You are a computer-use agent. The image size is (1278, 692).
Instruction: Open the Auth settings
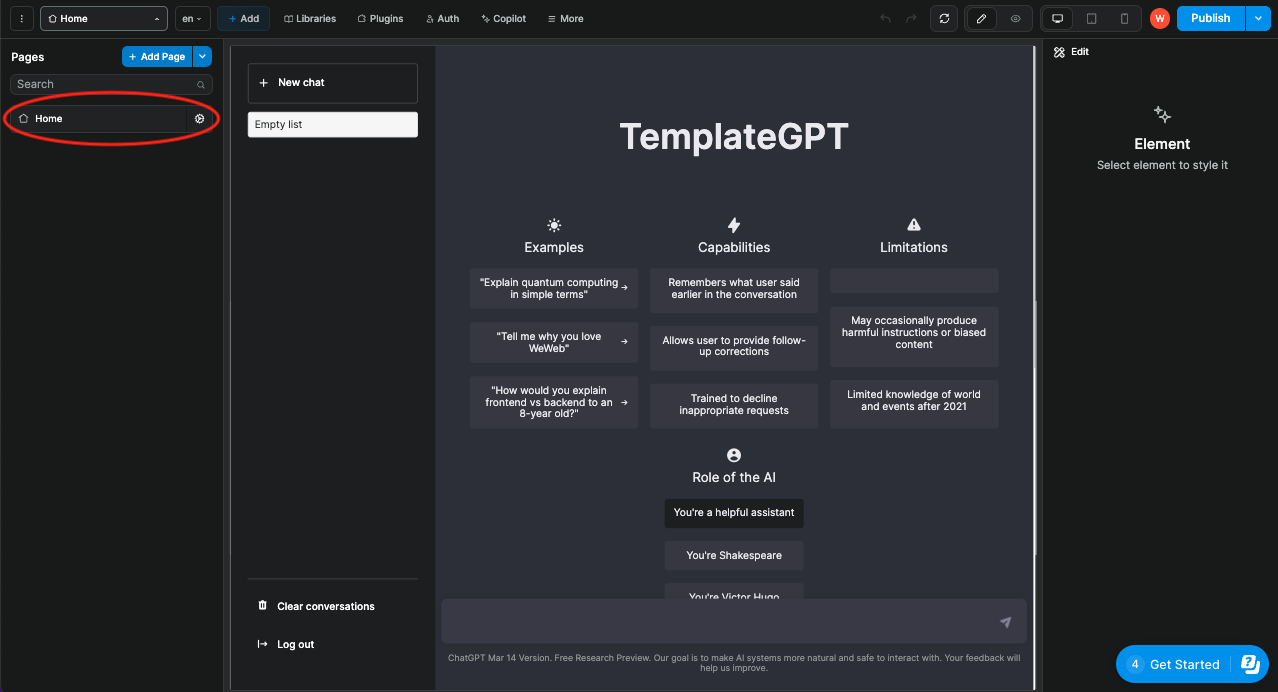(x=442, y=18)
